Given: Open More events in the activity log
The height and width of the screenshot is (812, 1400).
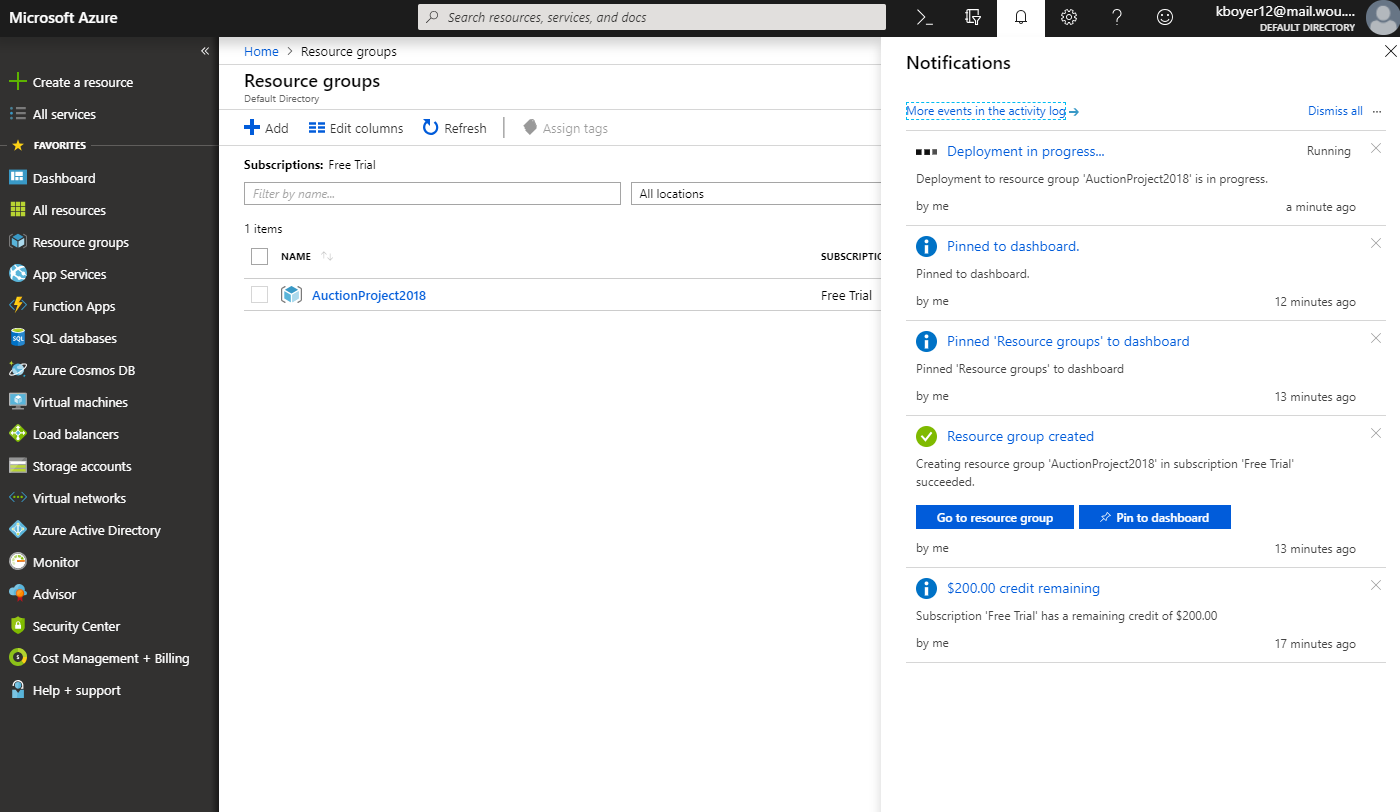Looking at the screenshot, I should coord(992,111).
